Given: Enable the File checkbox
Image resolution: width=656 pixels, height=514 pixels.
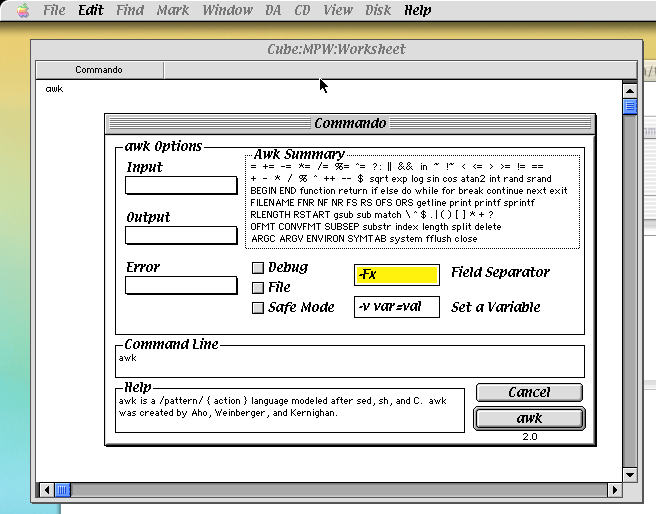Looking at the screenshot, I should [x=258, y=288].
